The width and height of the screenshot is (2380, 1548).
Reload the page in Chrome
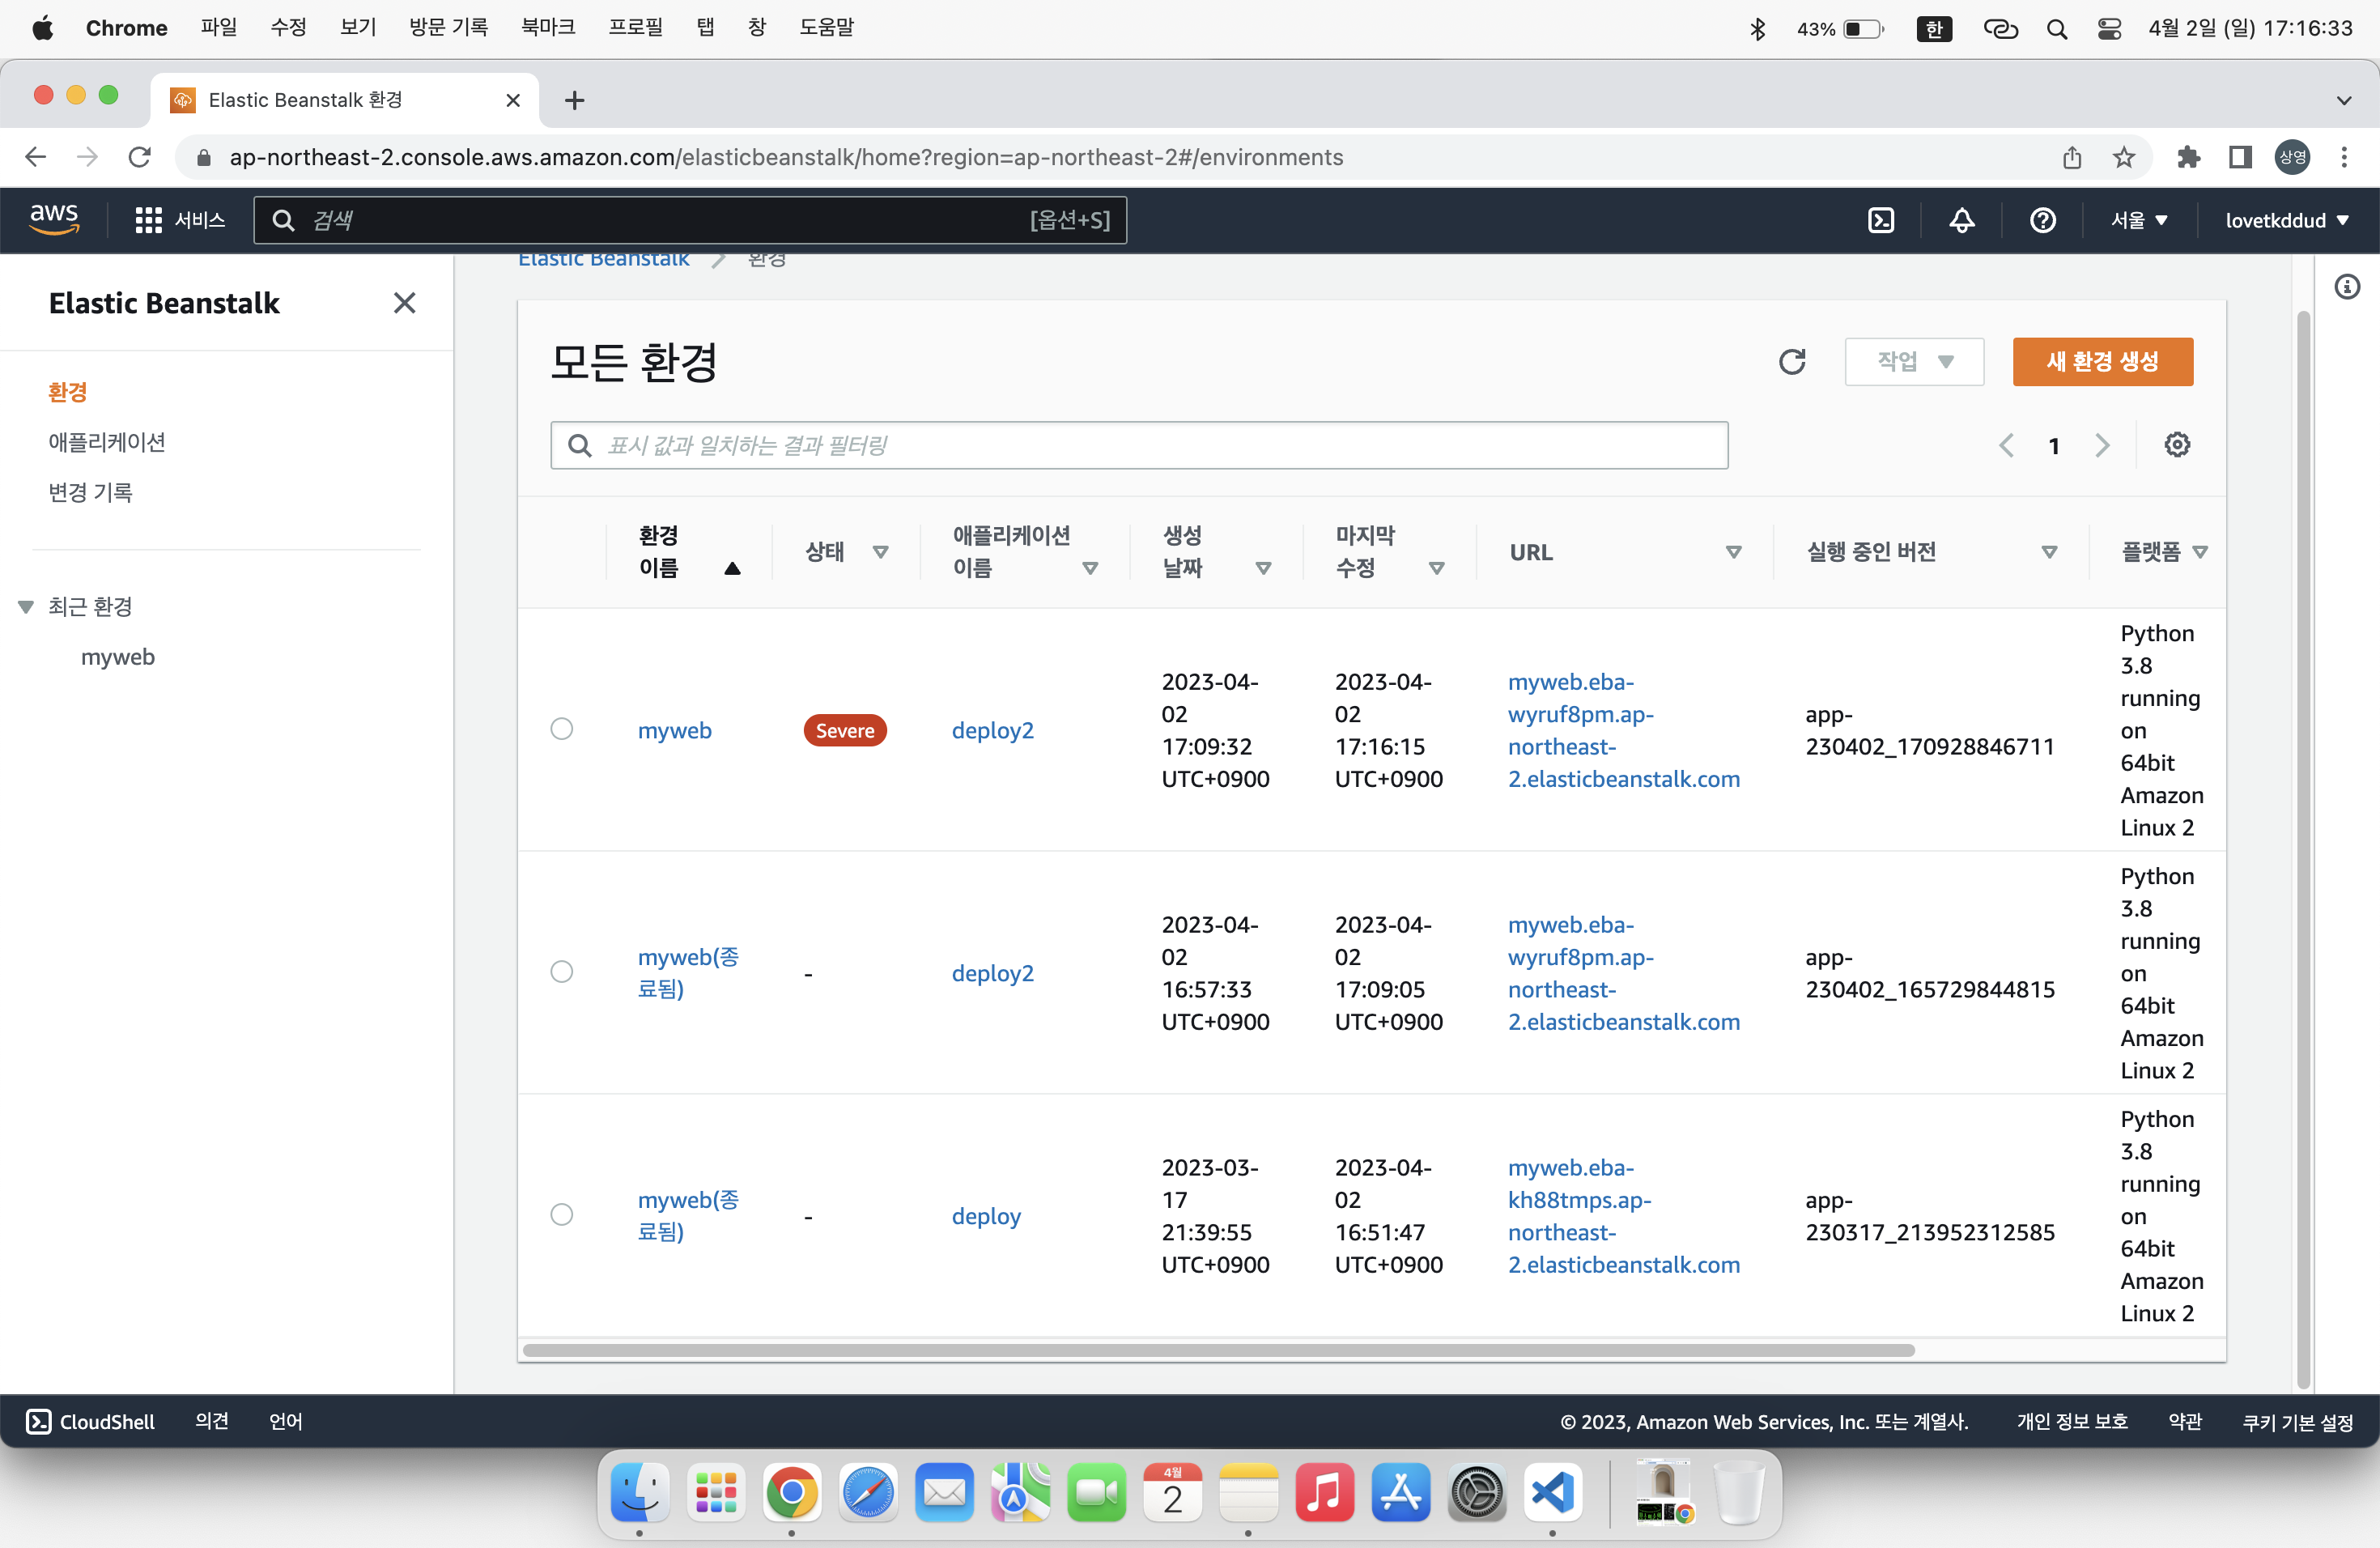point(140,157)
